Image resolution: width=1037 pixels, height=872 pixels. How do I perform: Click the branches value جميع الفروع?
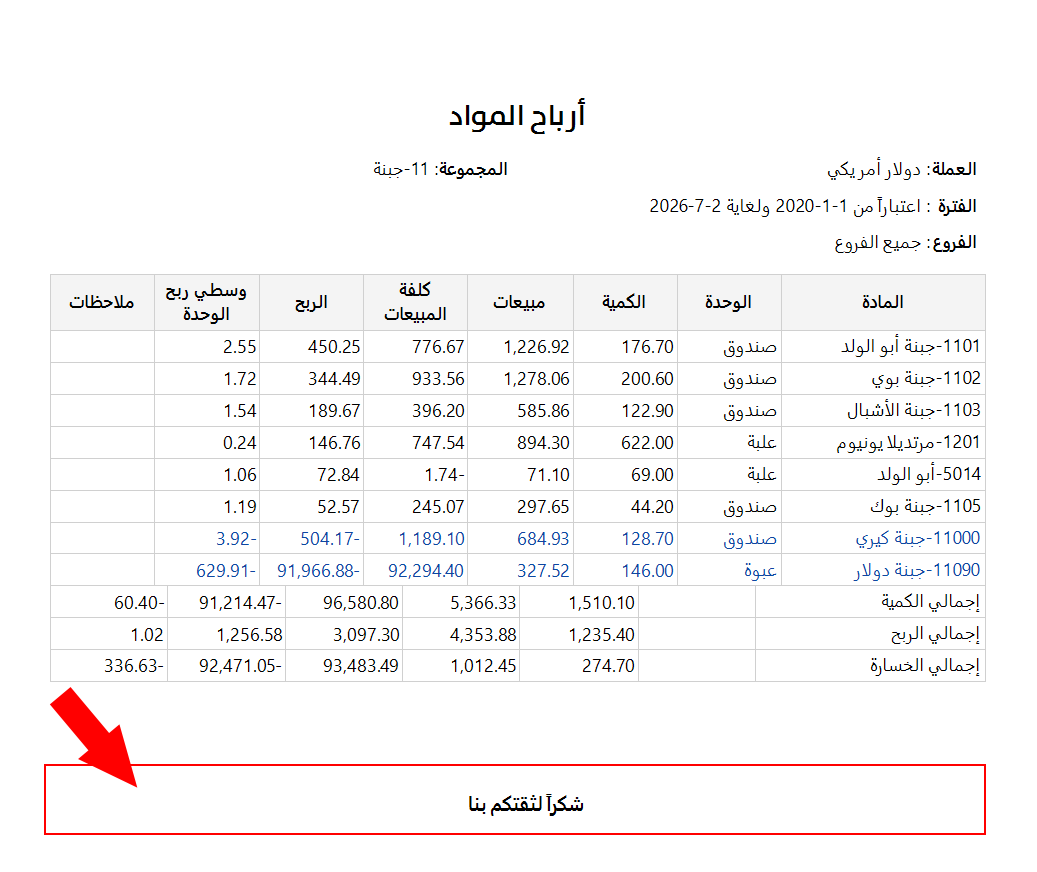point(878,243)
